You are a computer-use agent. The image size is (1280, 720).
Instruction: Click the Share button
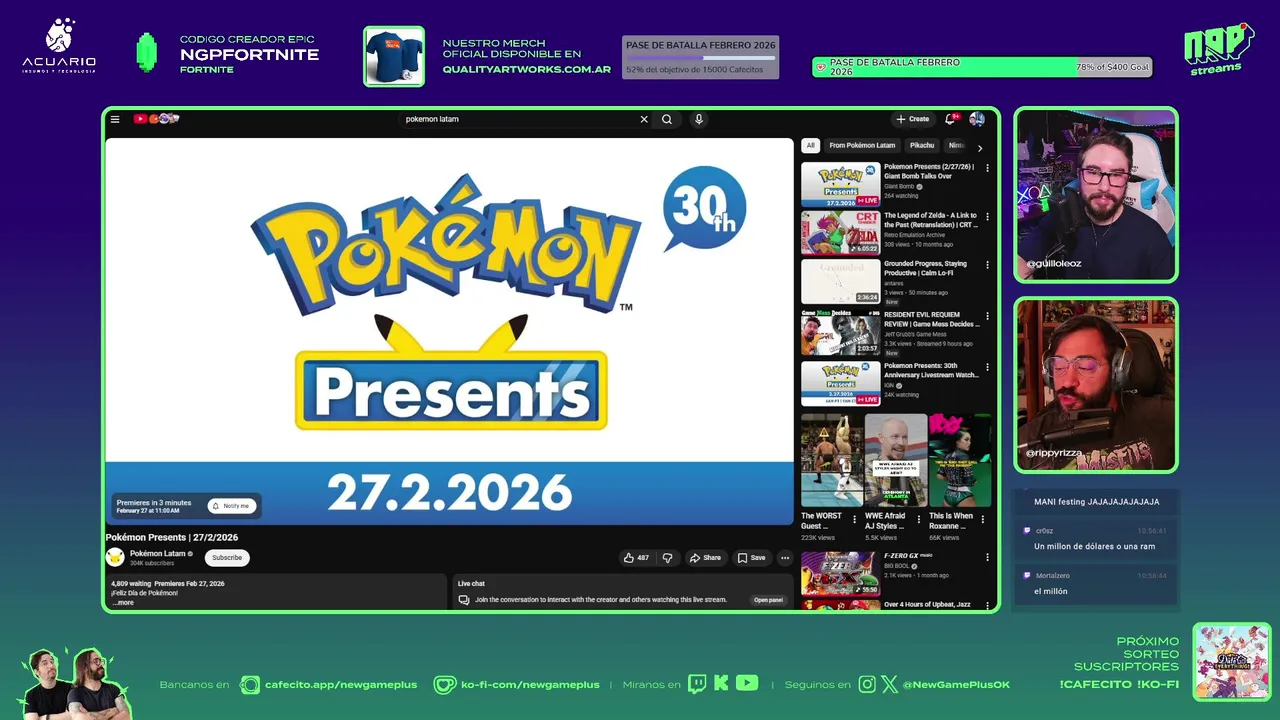click(705, 558)
